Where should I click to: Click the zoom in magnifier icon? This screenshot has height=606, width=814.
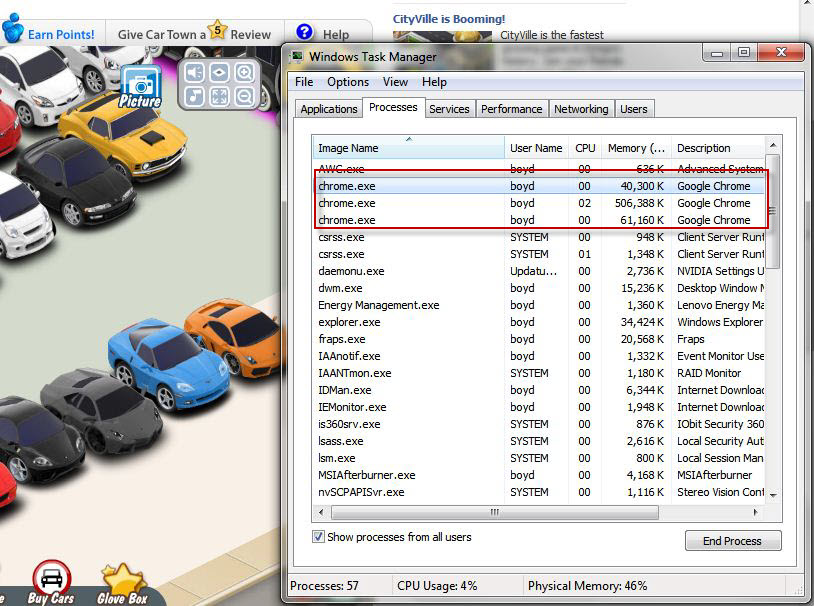click(x=244, y=72)
